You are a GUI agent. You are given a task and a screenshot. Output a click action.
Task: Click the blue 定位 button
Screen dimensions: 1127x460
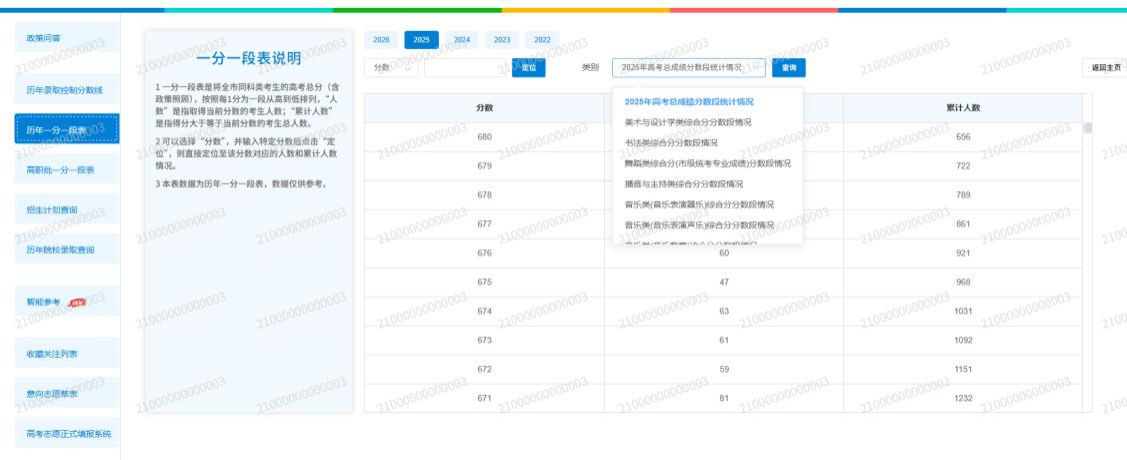click(x=528, y=68)
